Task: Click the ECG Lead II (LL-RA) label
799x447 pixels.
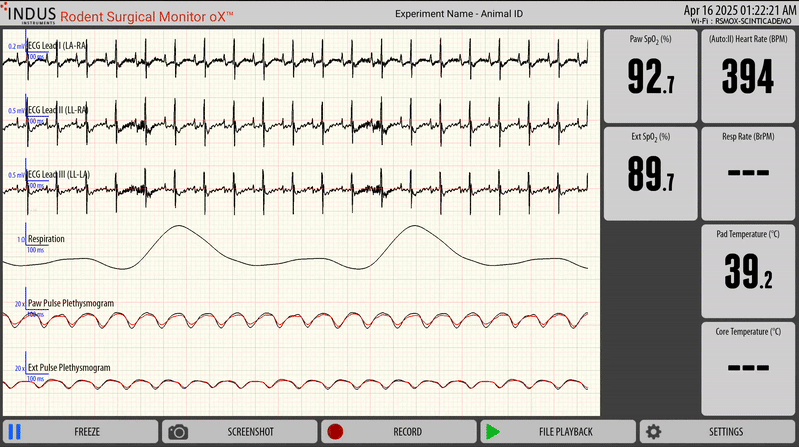Action: [58, 110]
